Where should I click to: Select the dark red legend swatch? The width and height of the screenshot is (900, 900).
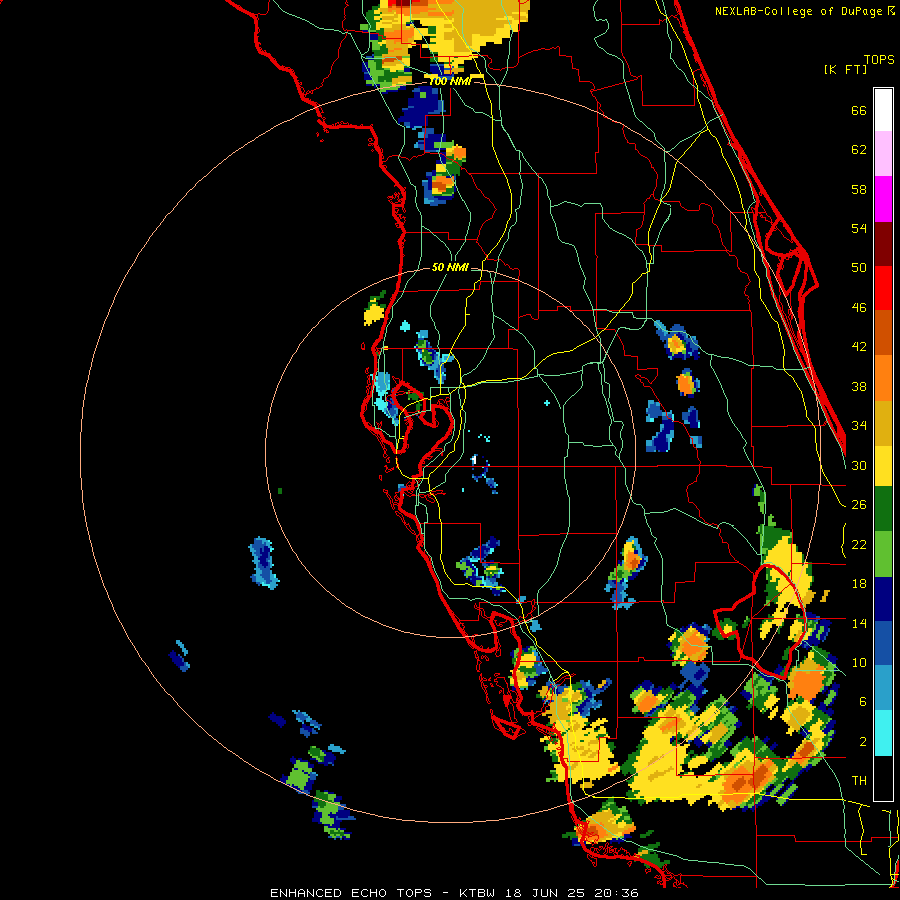[x=883, y=243]
